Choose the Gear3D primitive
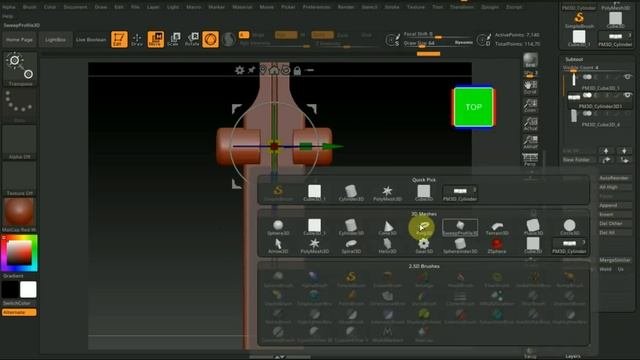Screen dimensions: 640x360 point(424,246)
